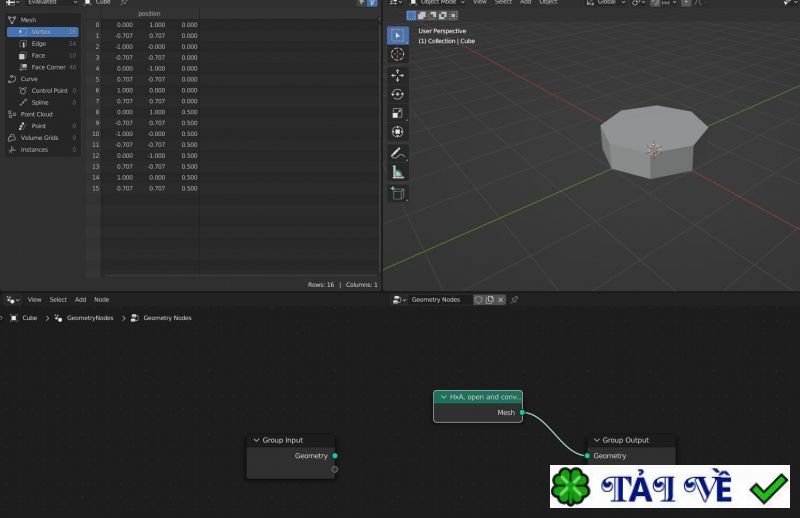Select the Annotate tool
Screen dimensions: 800x518
pyautogui.click(x=398, y=154)
